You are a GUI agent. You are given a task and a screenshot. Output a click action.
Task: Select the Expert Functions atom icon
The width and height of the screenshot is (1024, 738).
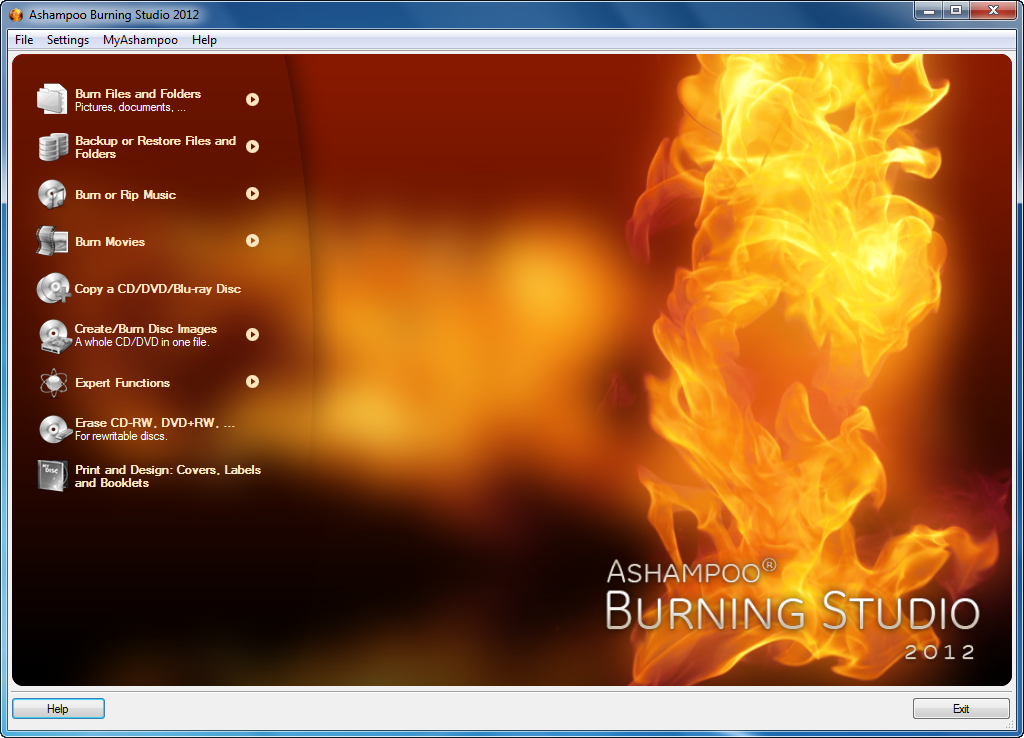[53, 382]
